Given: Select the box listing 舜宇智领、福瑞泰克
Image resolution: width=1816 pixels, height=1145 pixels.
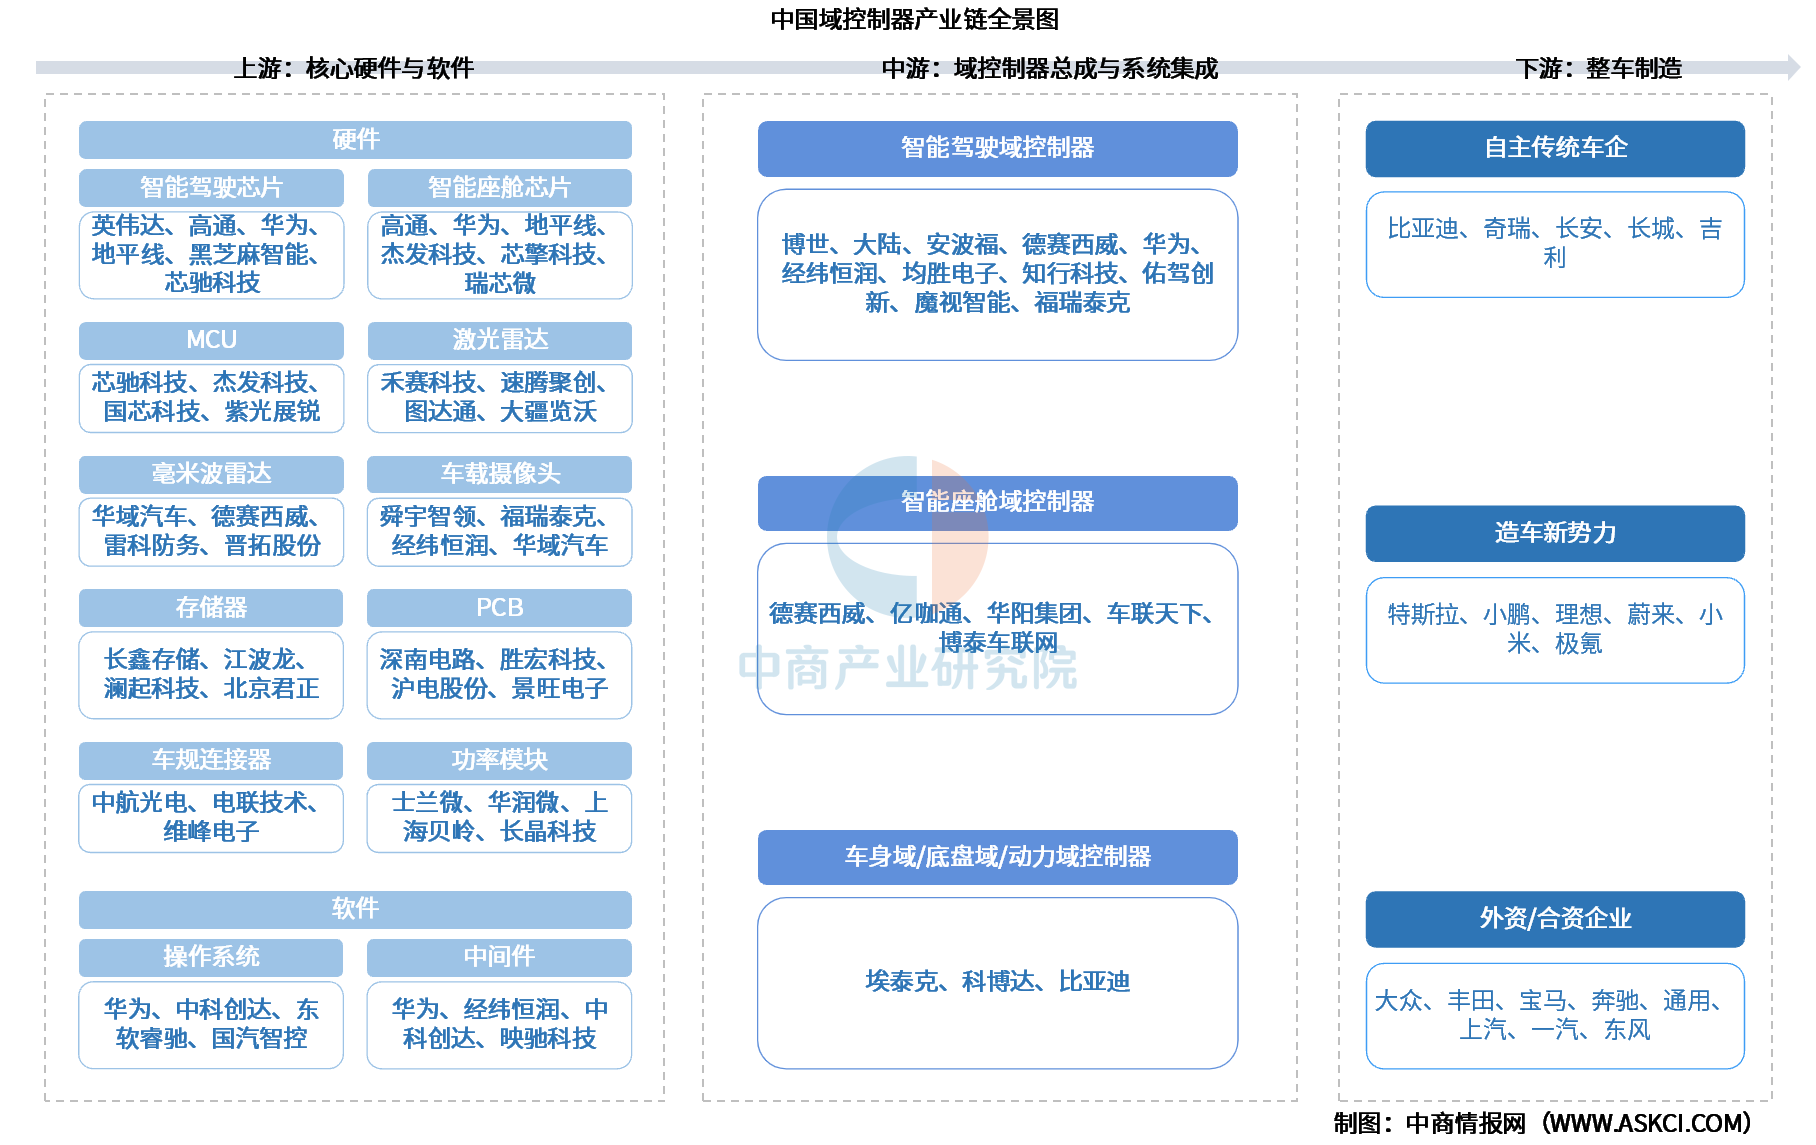Looking at the screenshot, I should [x=500, y=532].
